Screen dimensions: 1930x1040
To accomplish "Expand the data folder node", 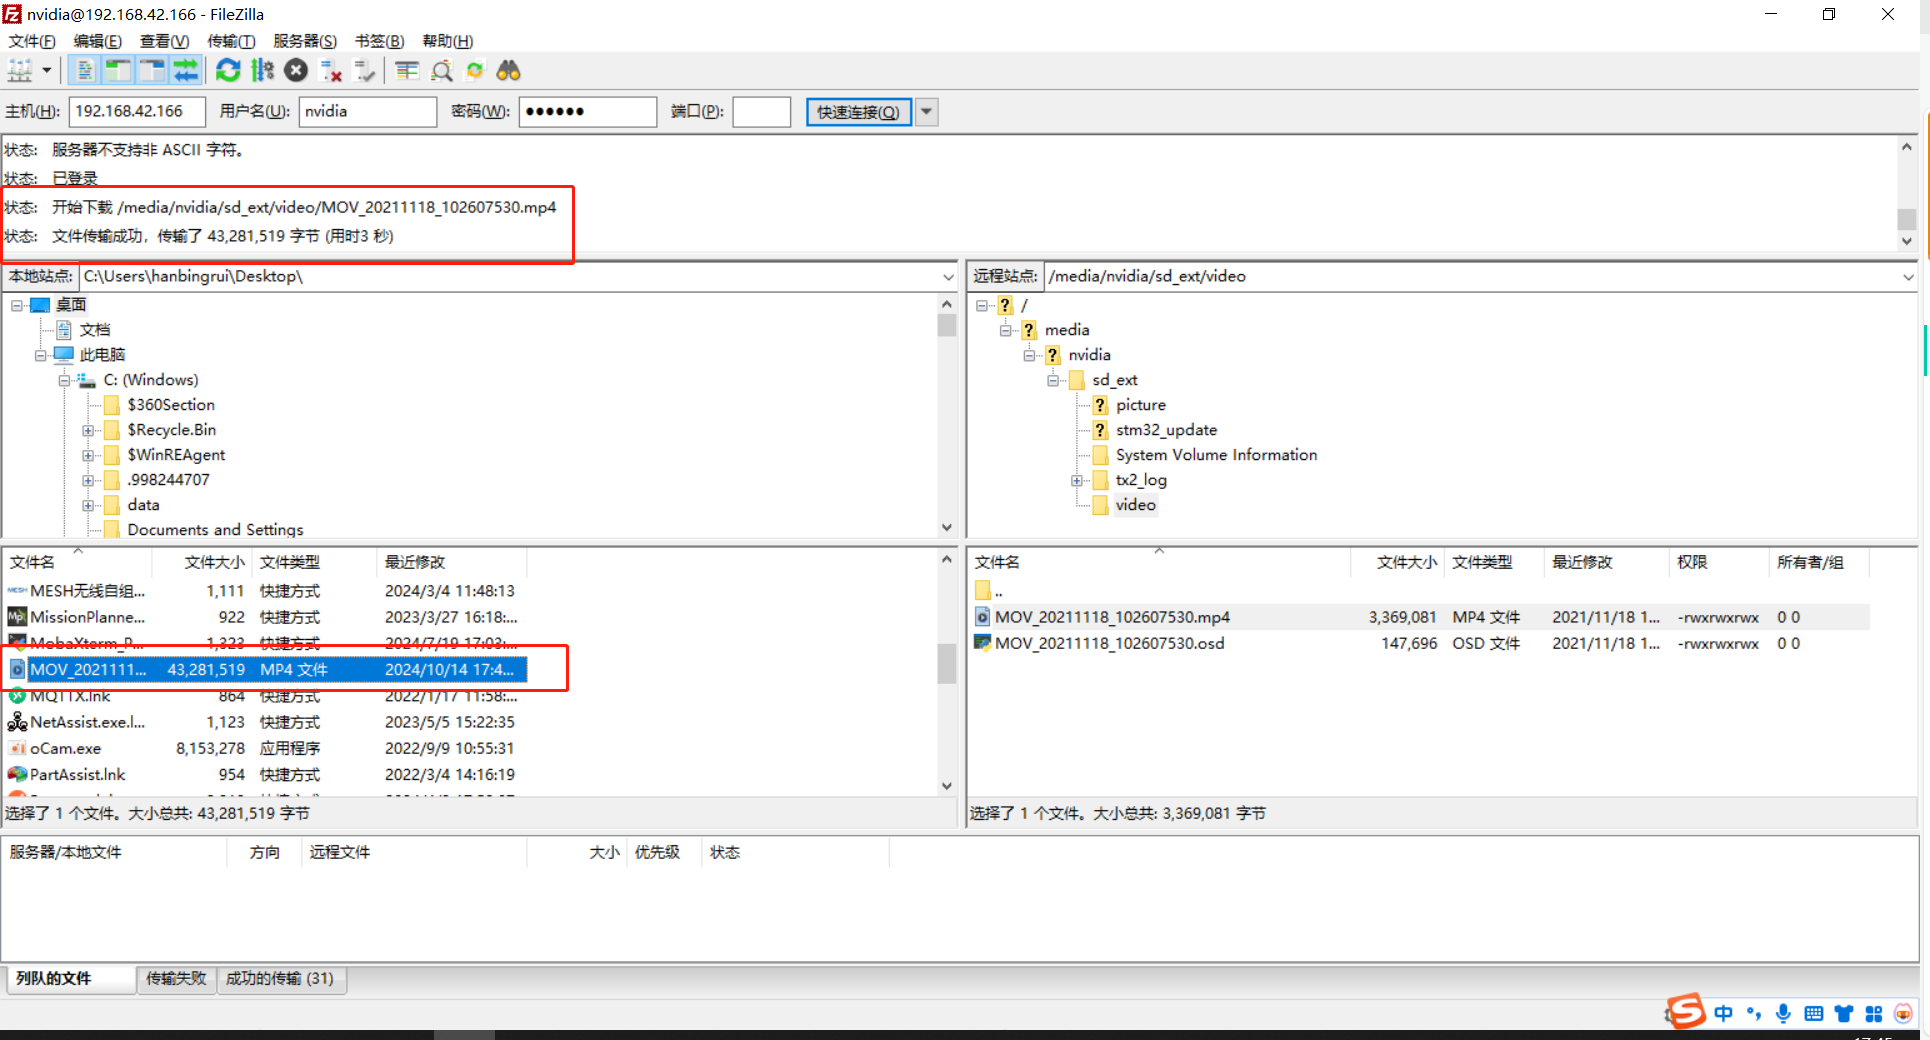I will point(88,505).
